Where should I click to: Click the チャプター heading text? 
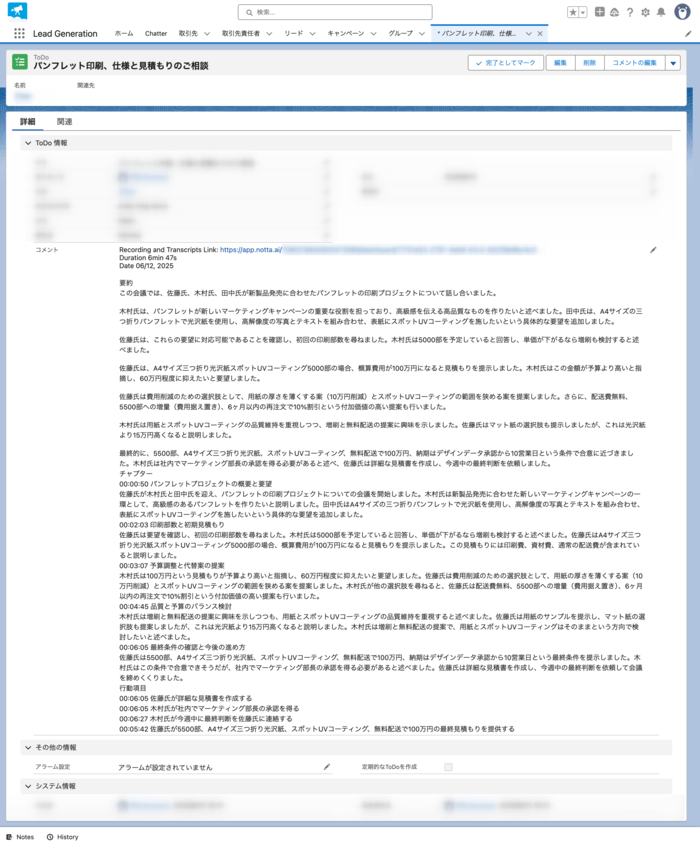[x=136, y=473]
